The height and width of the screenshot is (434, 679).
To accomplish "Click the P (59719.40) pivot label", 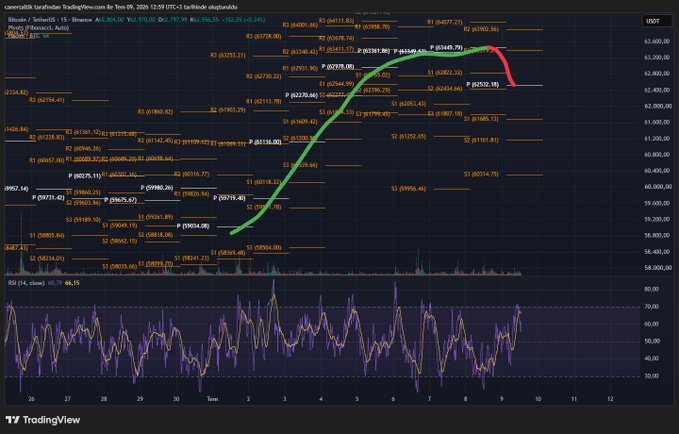I will pos(230,198).
